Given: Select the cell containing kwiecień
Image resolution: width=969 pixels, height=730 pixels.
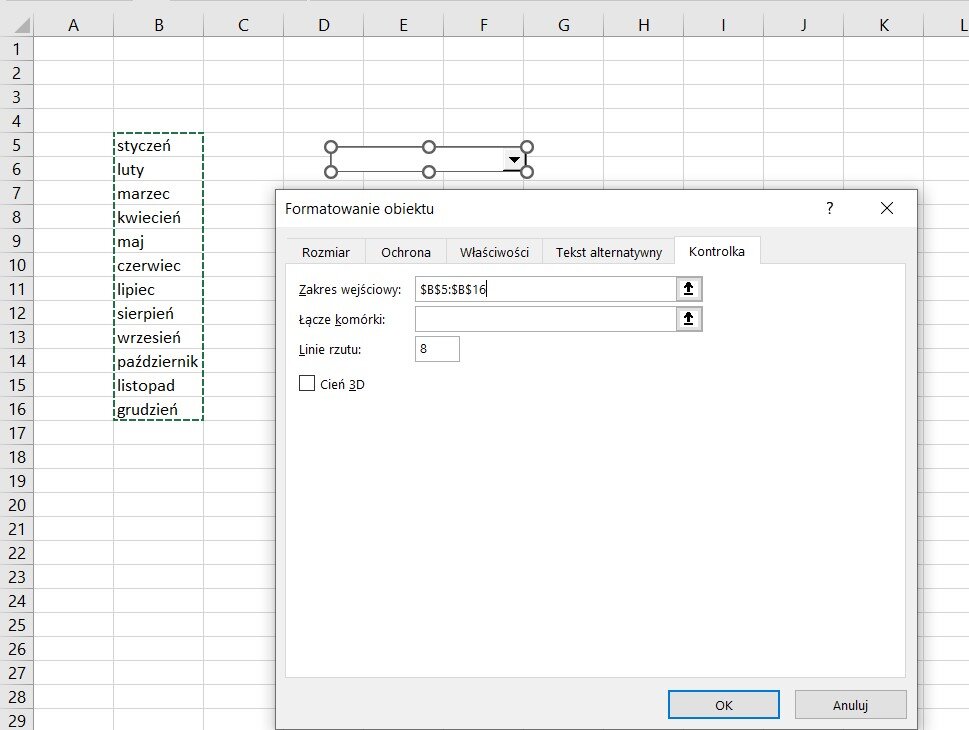Looking at the screenshot, I should pos(159,218).
